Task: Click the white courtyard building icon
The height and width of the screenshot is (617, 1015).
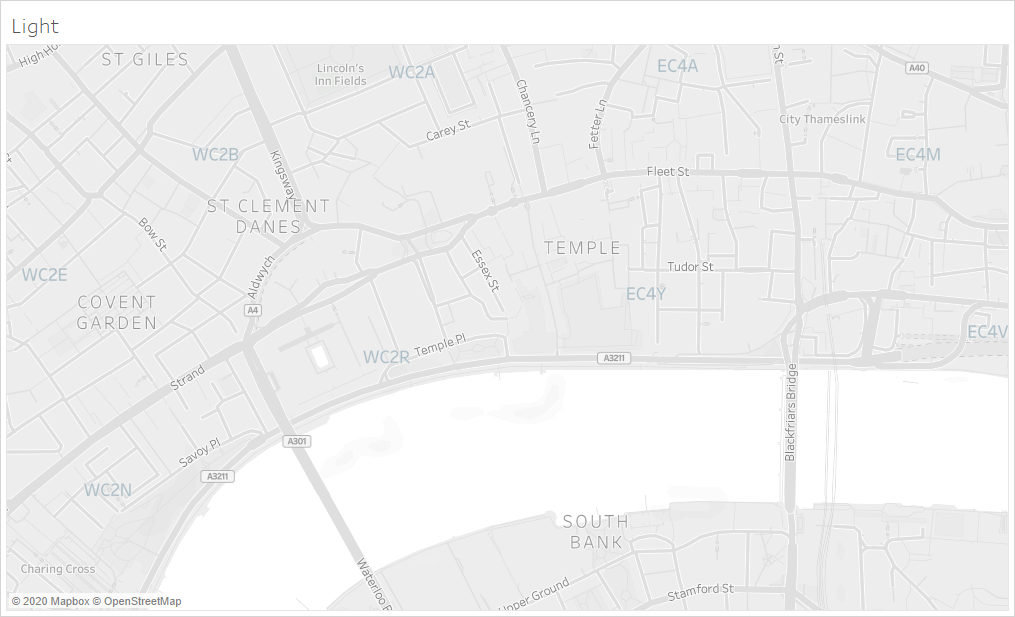Action: [320, 356]
